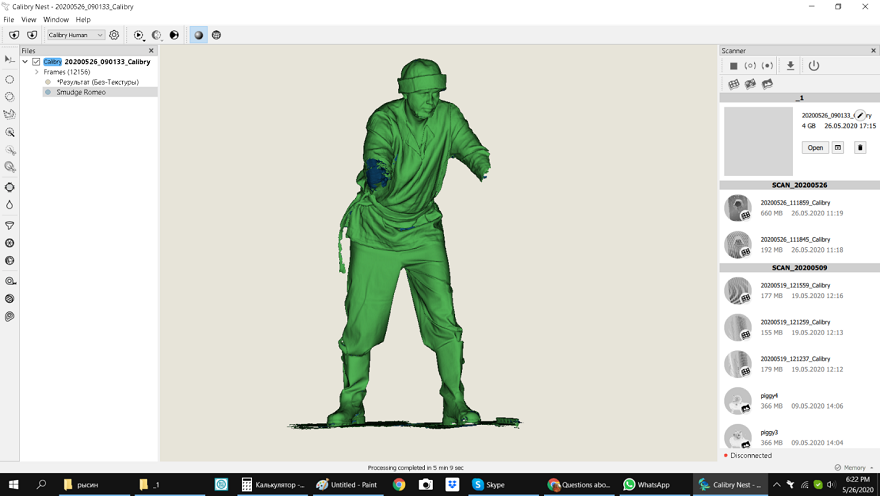Click the scanner preview (hollow dot) button
The height and width of the screenshot is (496, 880).
point(750,66)
